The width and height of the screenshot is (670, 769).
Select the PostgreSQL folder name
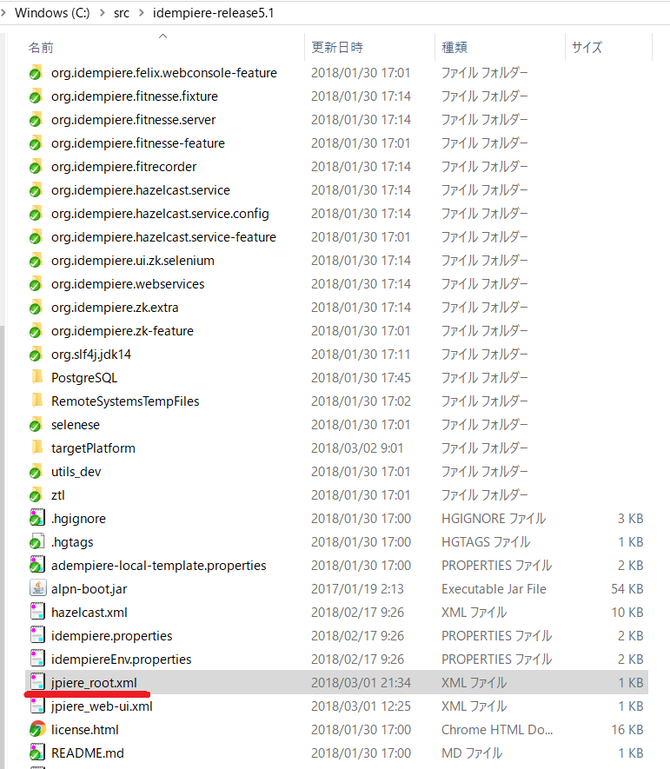(x=84, y=378)
